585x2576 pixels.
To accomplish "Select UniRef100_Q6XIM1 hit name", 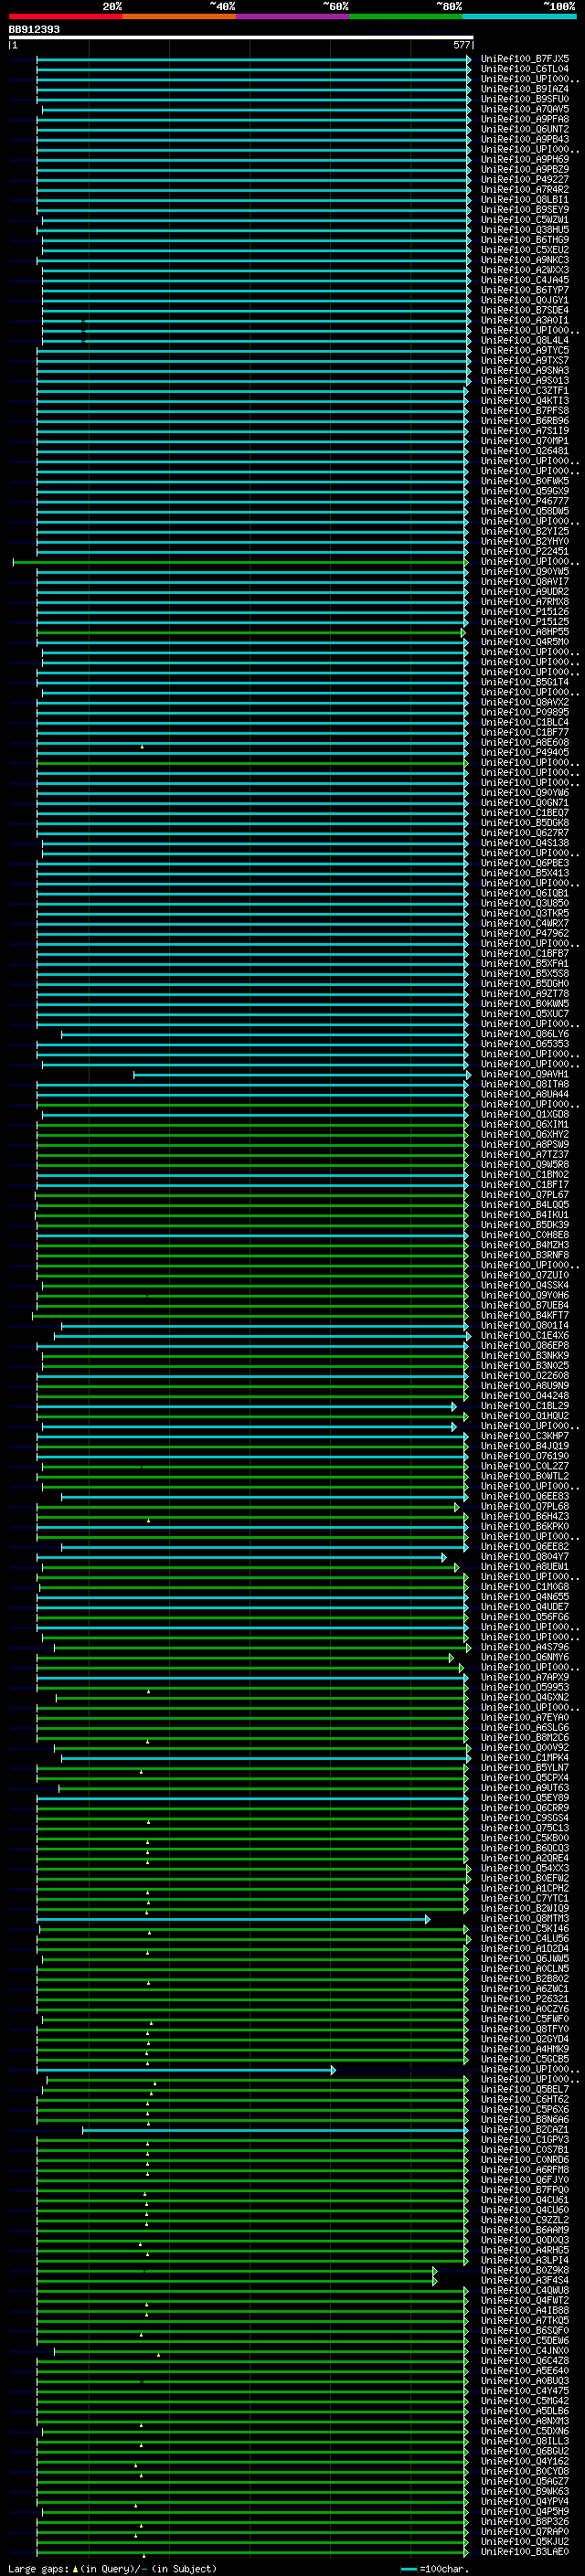I will 525,1124.
